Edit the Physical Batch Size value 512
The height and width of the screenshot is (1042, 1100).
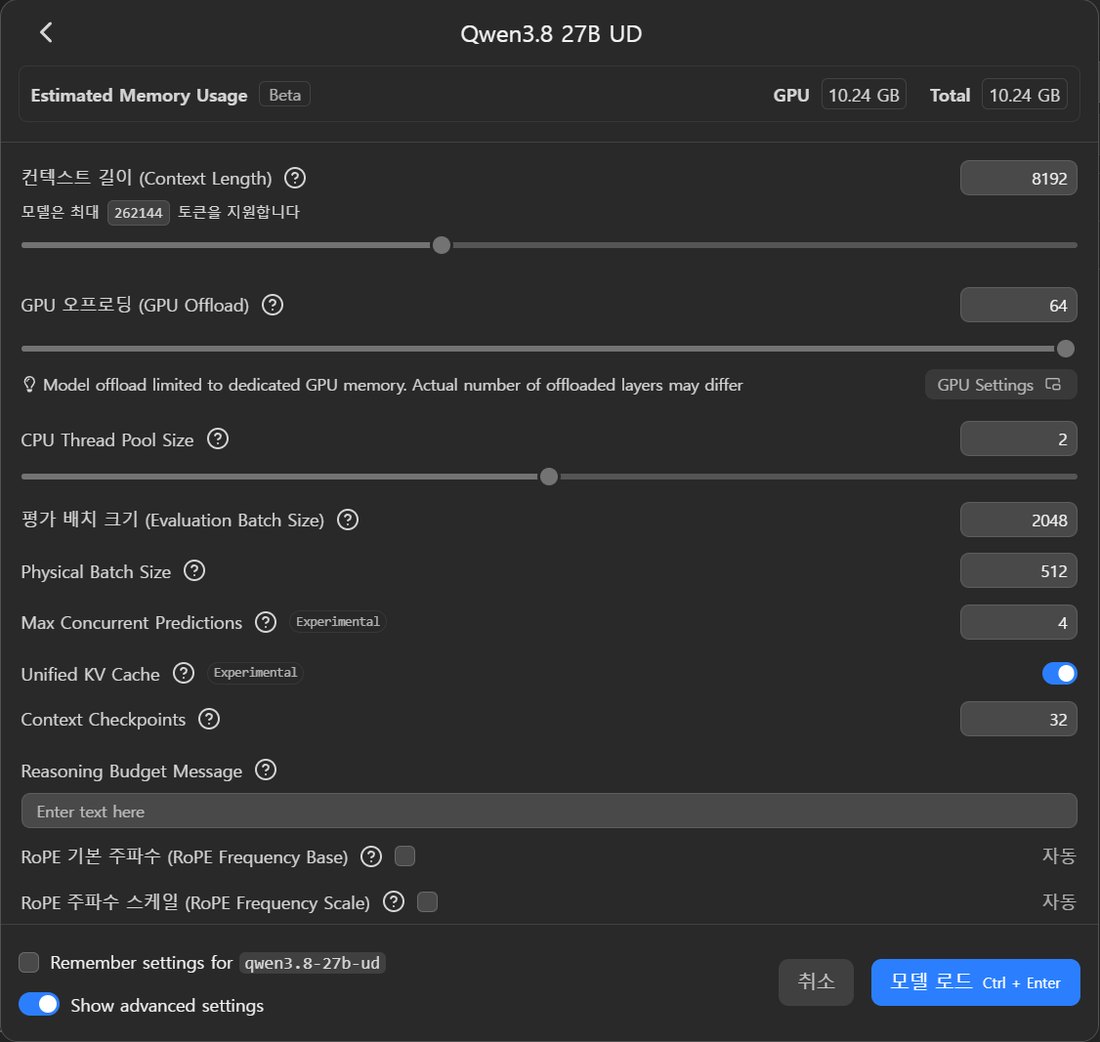click(1018, 571)
